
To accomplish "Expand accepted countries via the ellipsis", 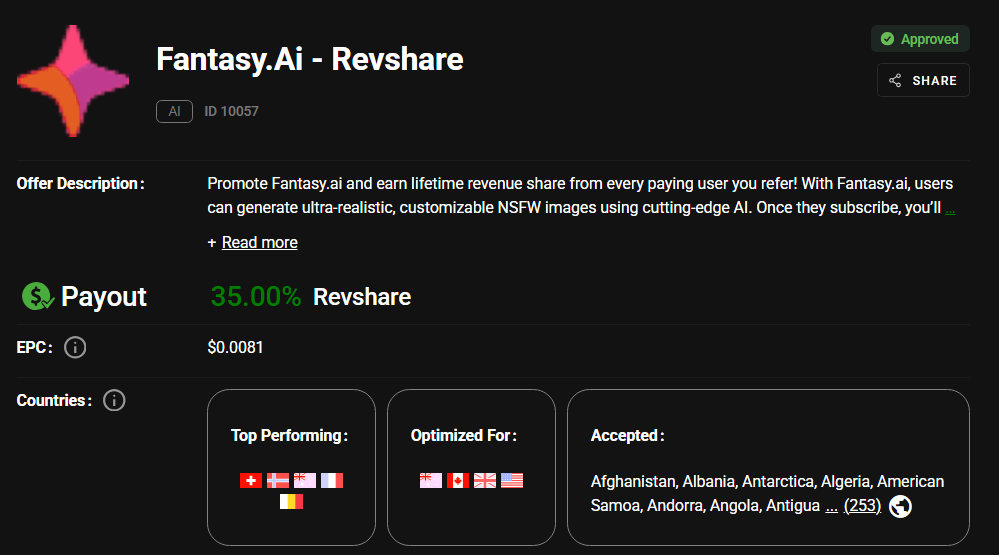I will [x=831, y=507].
